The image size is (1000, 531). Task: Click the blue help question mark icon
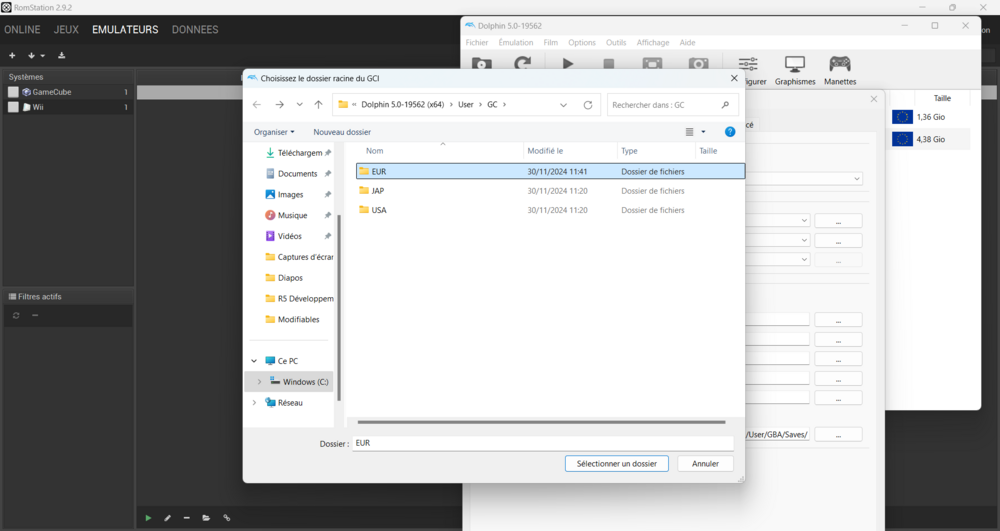pyautogui.click(x=730, y=132)
